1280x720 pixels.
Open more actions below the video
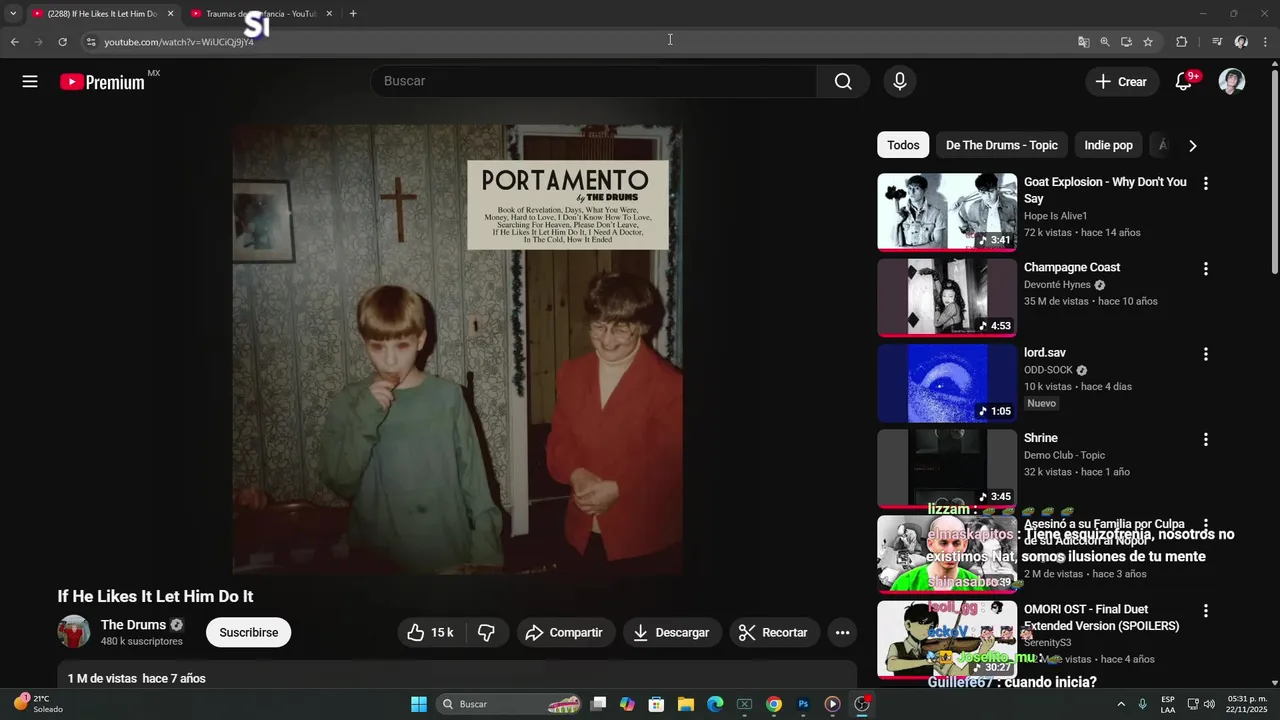(842, 632)
